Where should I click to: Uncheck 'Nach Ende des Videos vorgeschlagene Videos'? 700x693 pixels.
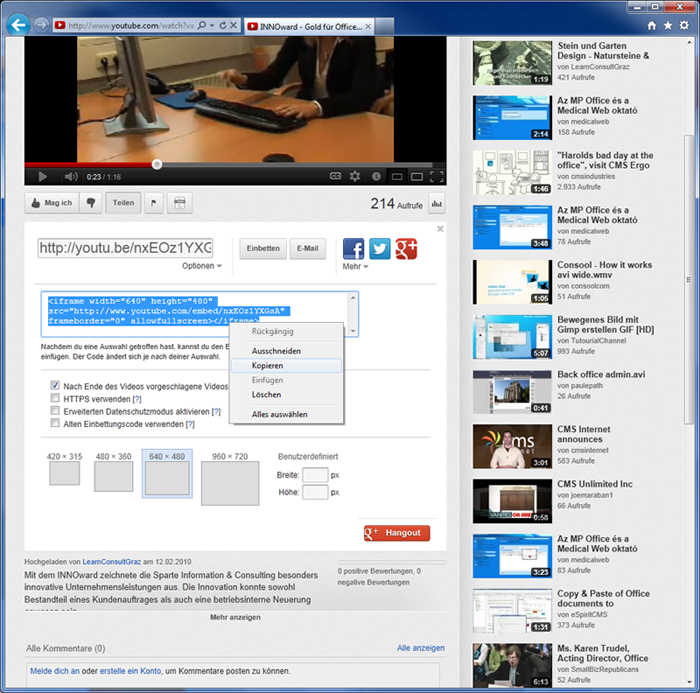pyautogui.click(x=55, y=385)
